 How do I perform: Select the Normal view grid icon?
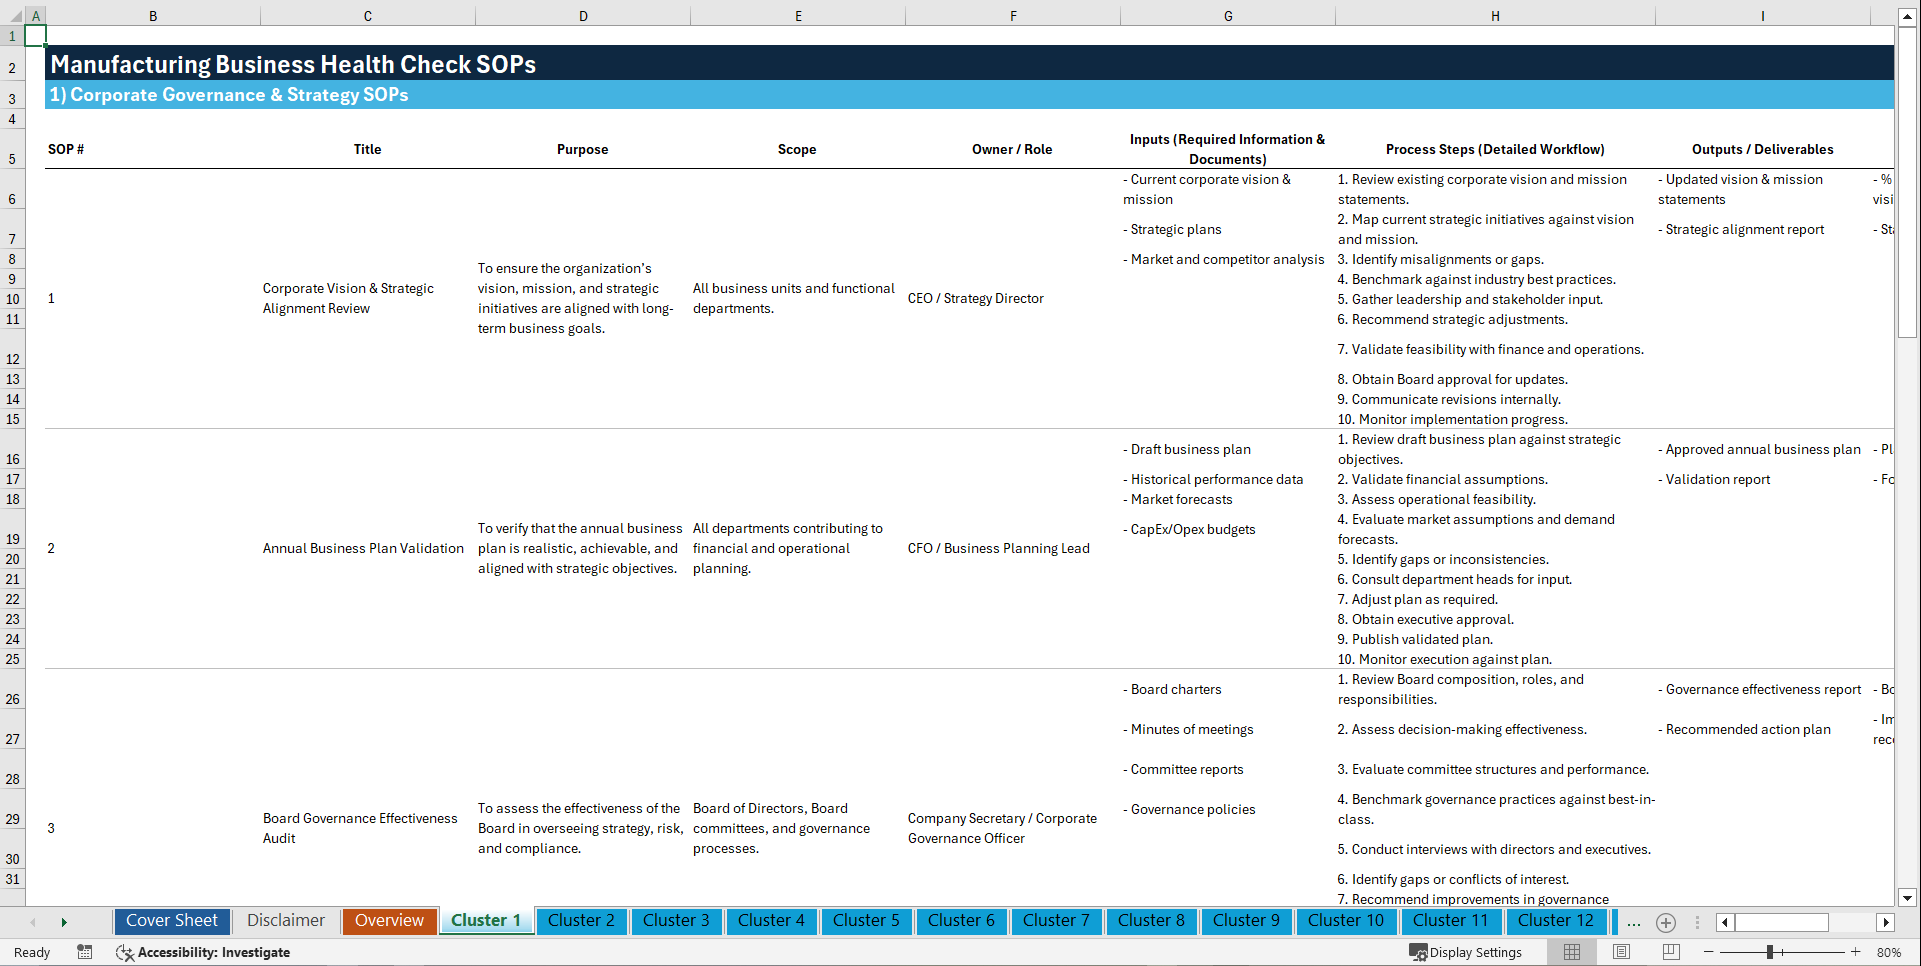1570,952
